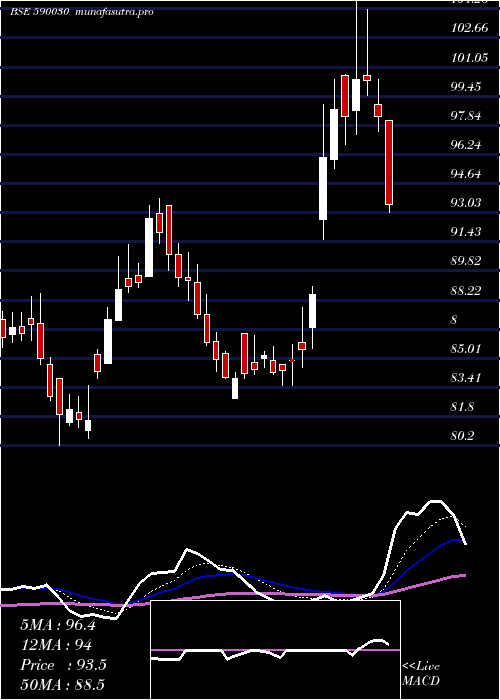The height and width of the screenshot is (700, 500).
Task: Click the tall white gap-up candle near 93
Action: [x=323, y=188]
